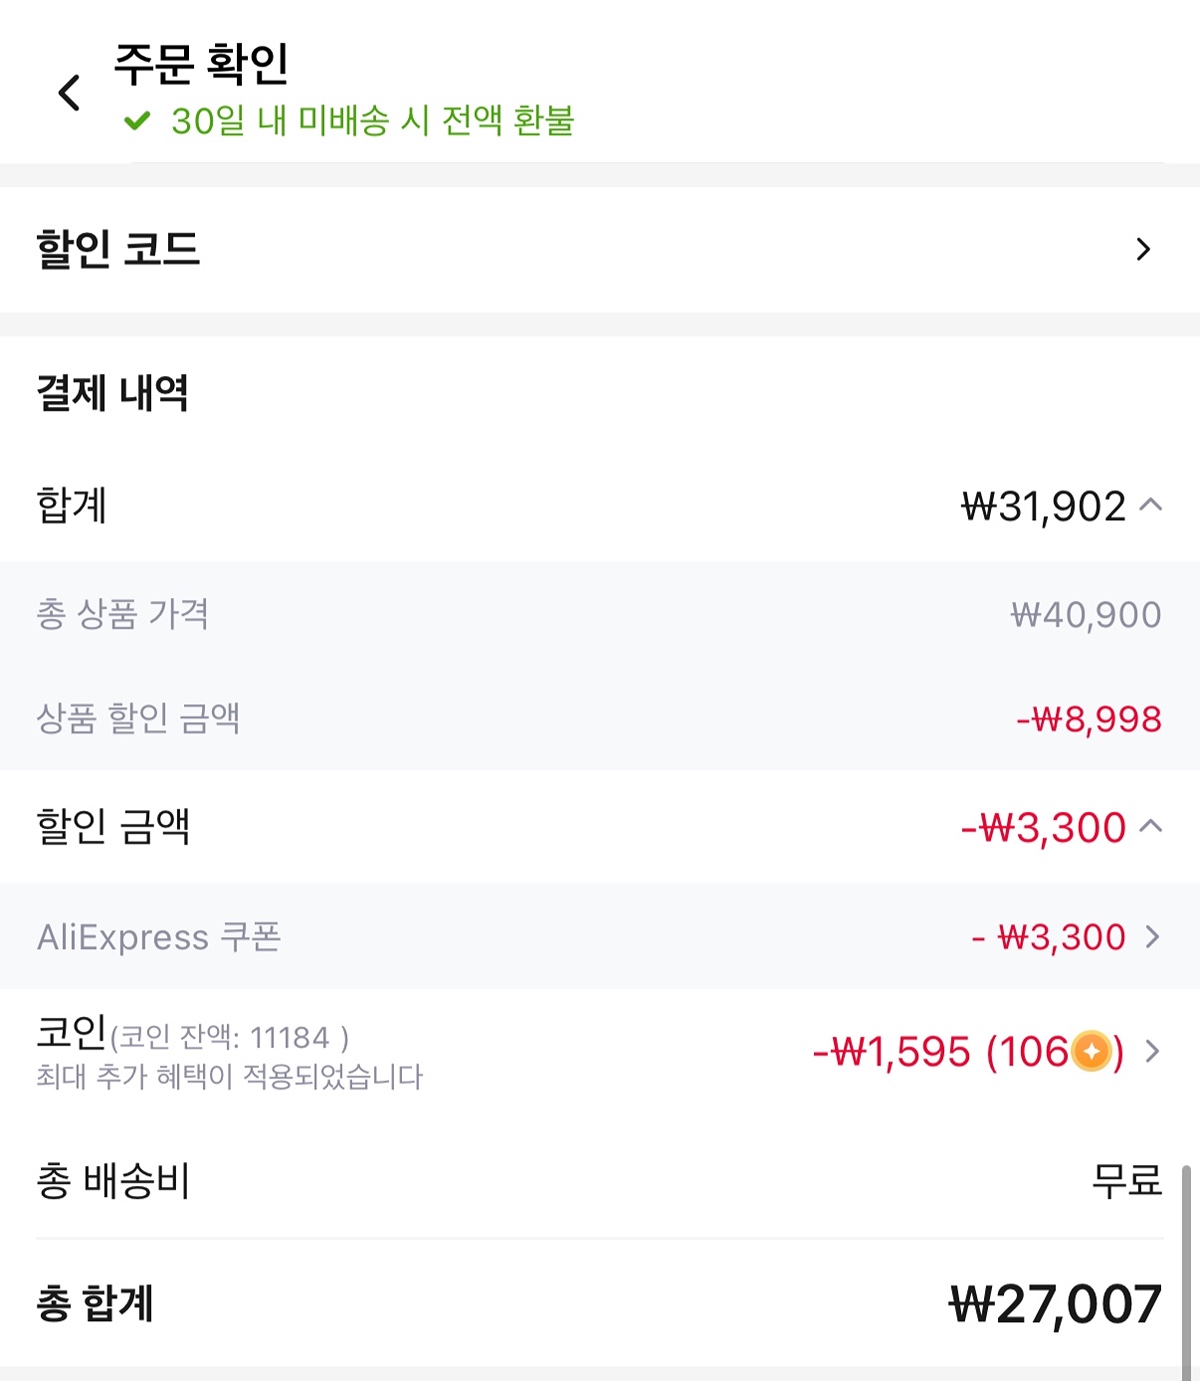Tap the -₩3,300 AliExpress coupon amount

1049,937
